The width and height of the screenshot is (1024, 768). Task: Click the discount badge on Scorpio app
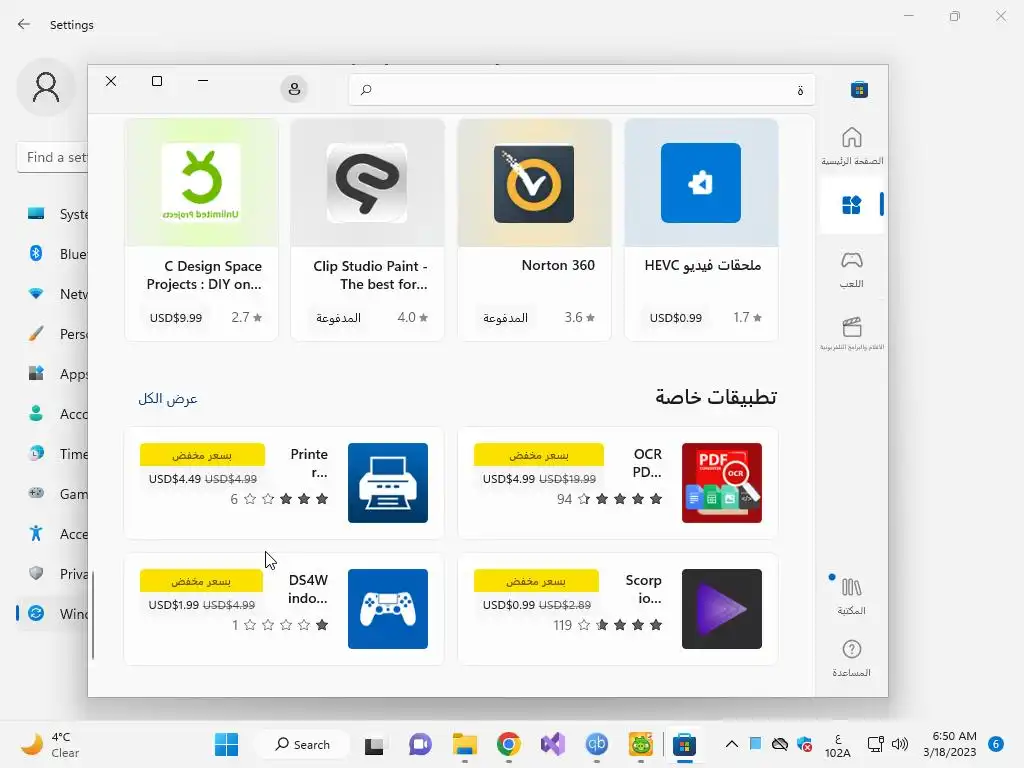tap(536, 581)
